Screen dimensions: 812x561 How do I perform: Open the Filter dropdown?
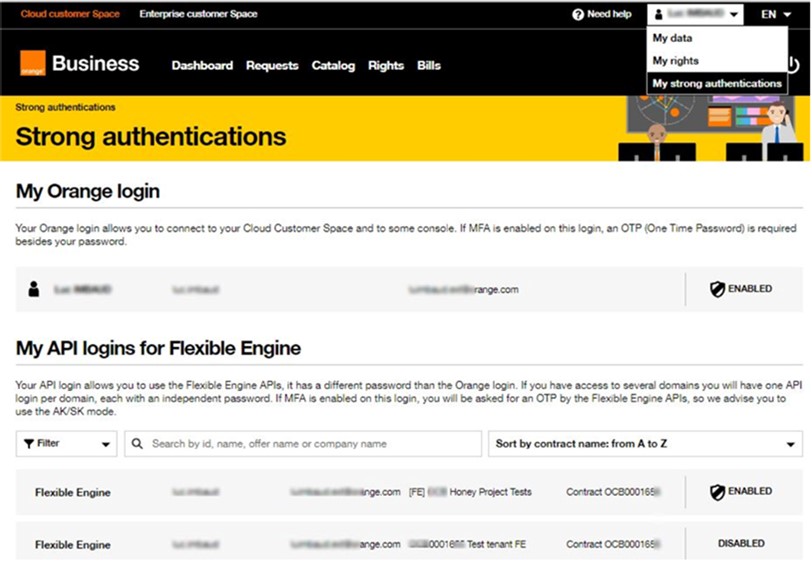(x=66, y=443)
